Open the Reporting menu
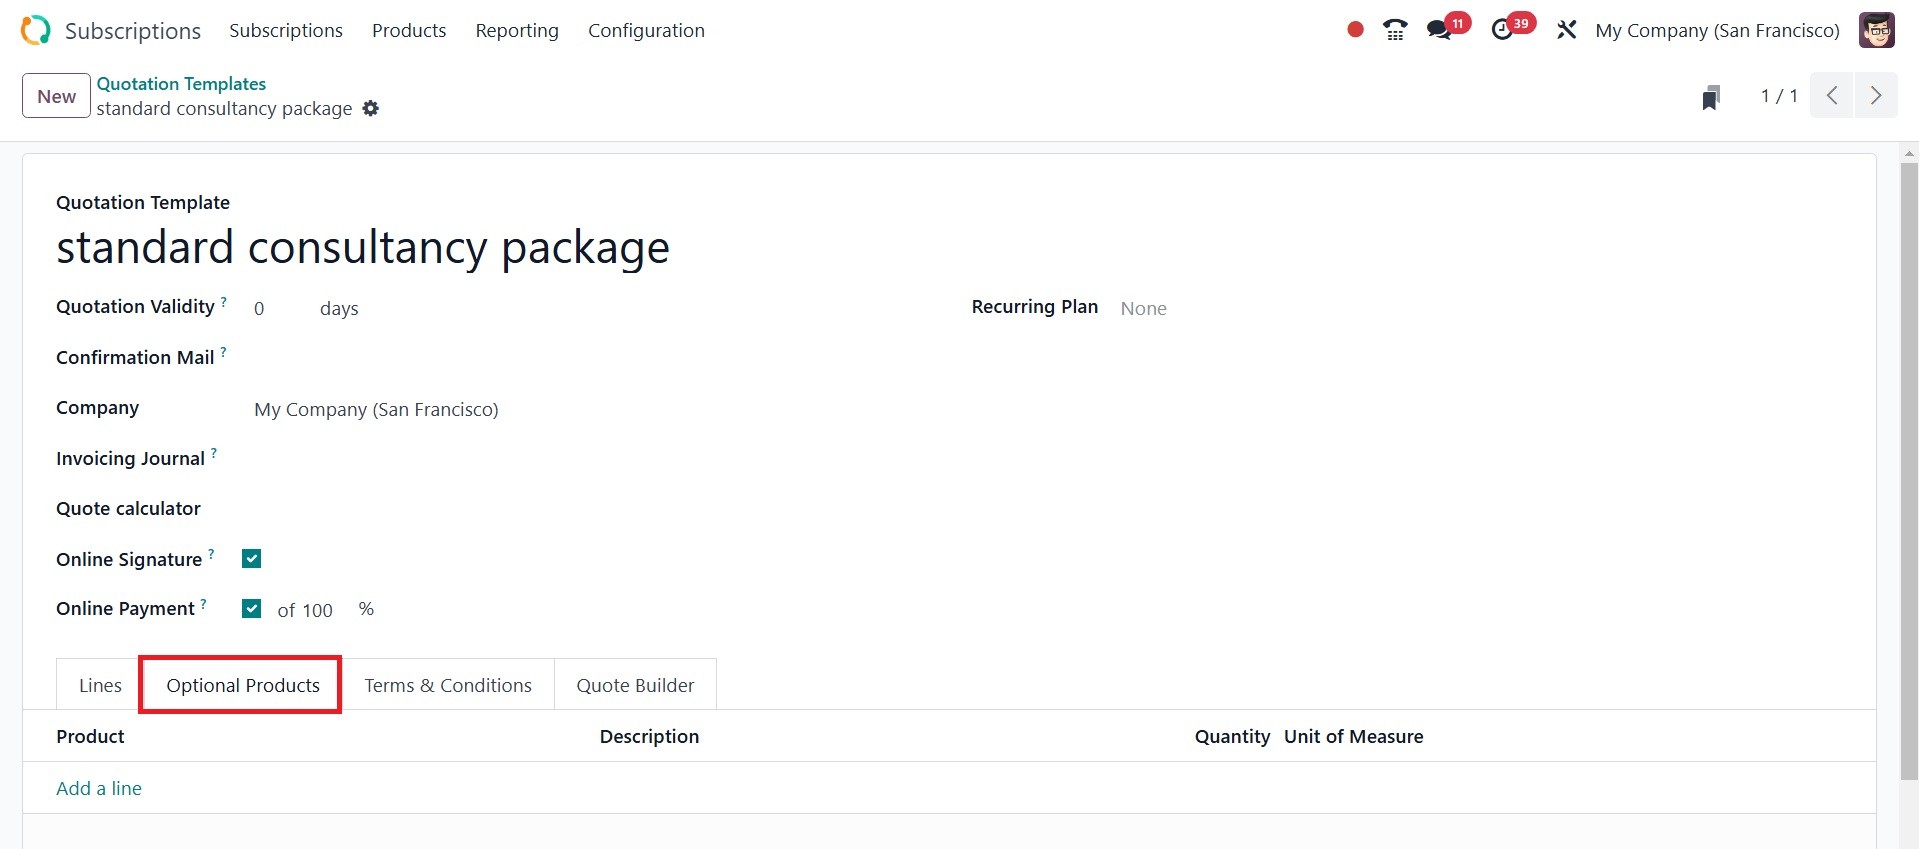This screenshot has height=849, width=1919. point(517,30)
